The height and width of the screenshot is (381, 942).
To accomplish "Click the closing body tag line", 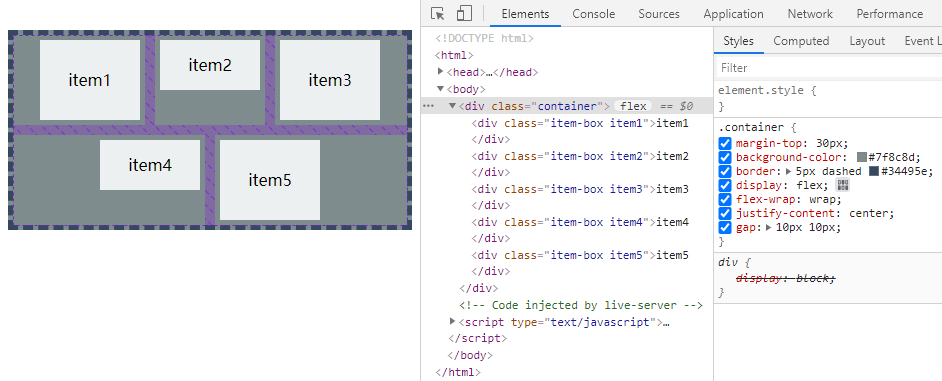I will (x=470, y=355).
